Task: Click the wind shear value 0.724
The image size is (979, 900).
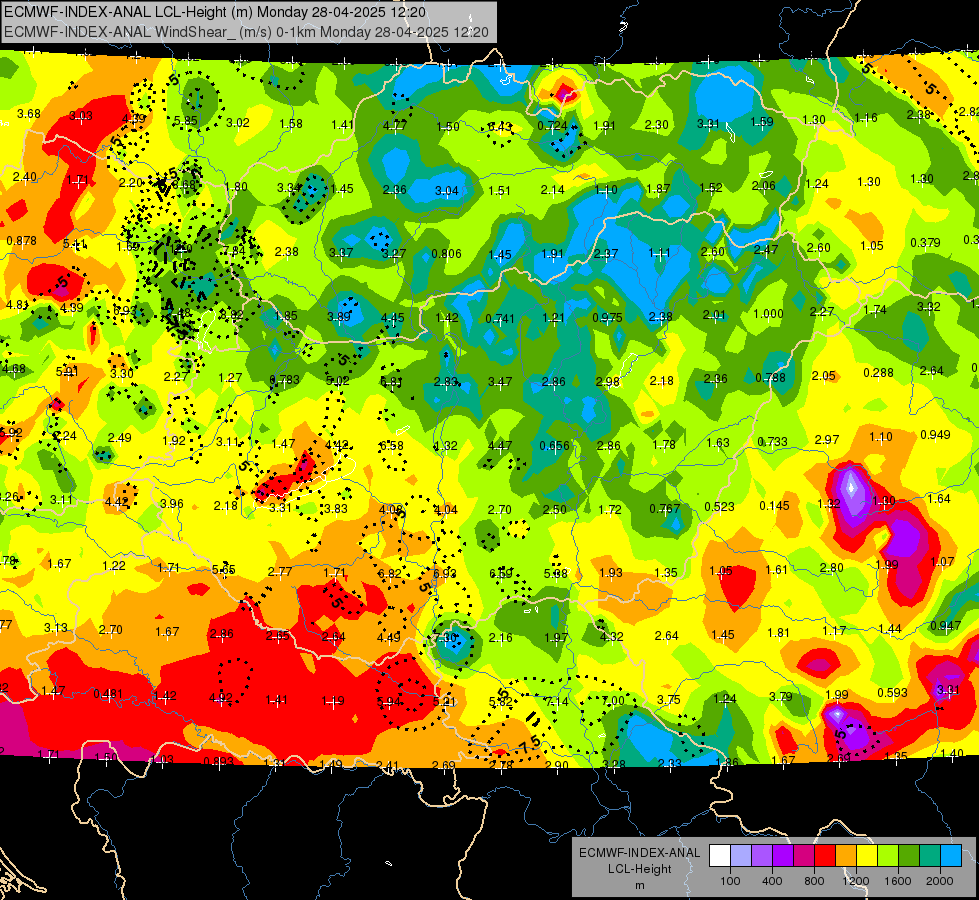Action: [552, 126]
